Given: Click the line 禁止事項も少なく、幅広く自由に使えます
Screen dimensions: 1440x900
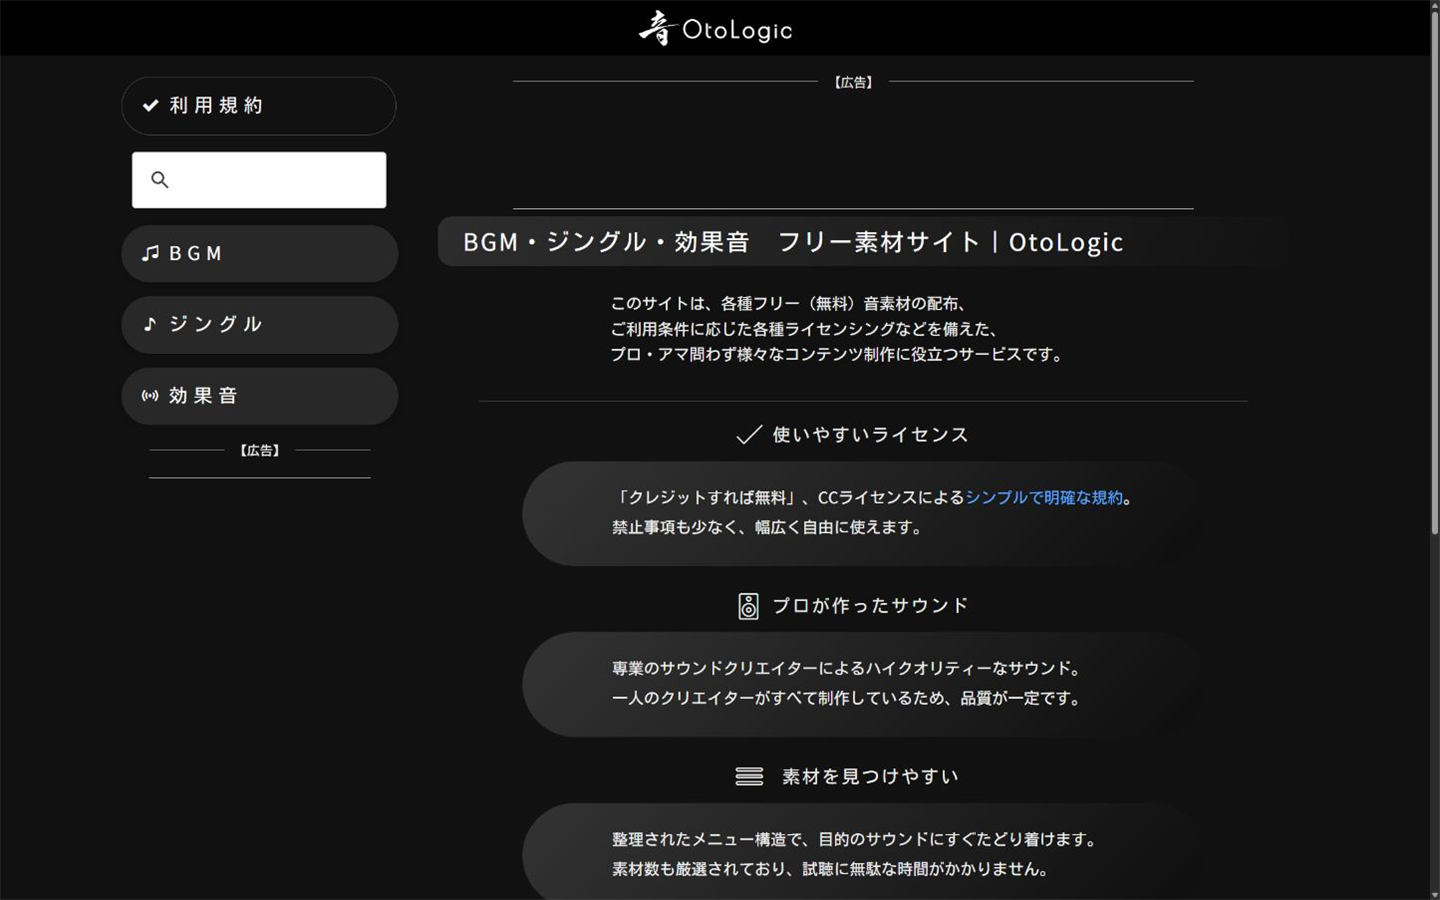Looking at the screenshot, I should [x=768, y=528].
